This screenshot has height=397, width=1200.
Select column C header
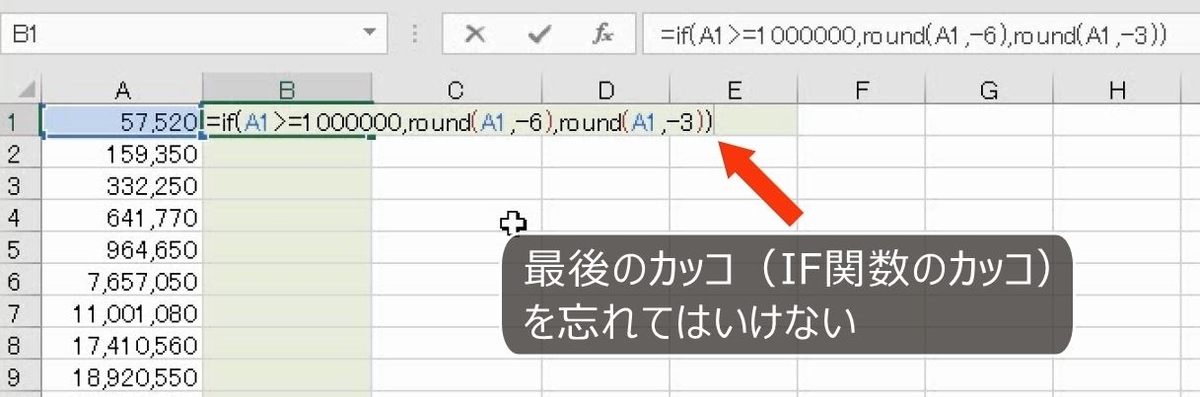click(x=456, y=91)
